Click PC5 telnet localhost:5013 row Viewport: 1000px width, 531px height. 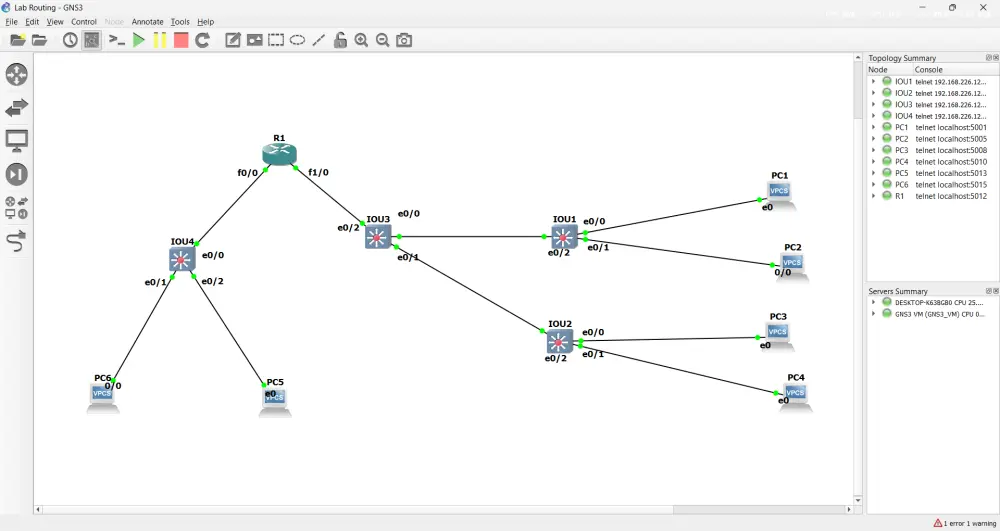coord(932,173)
